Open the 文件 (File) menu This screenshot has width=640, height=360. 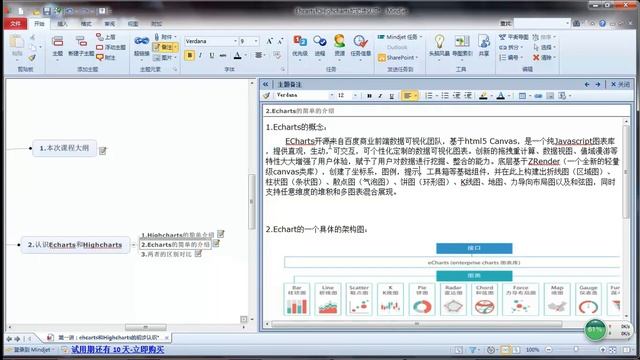pos(16,24)
